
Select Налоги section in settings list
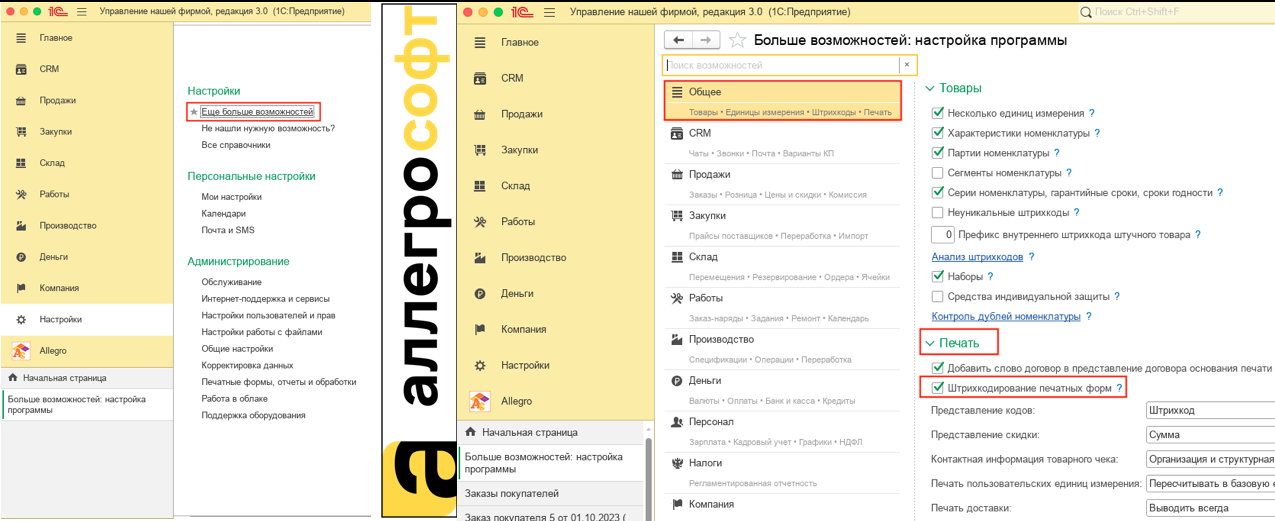tap(783, 473)
